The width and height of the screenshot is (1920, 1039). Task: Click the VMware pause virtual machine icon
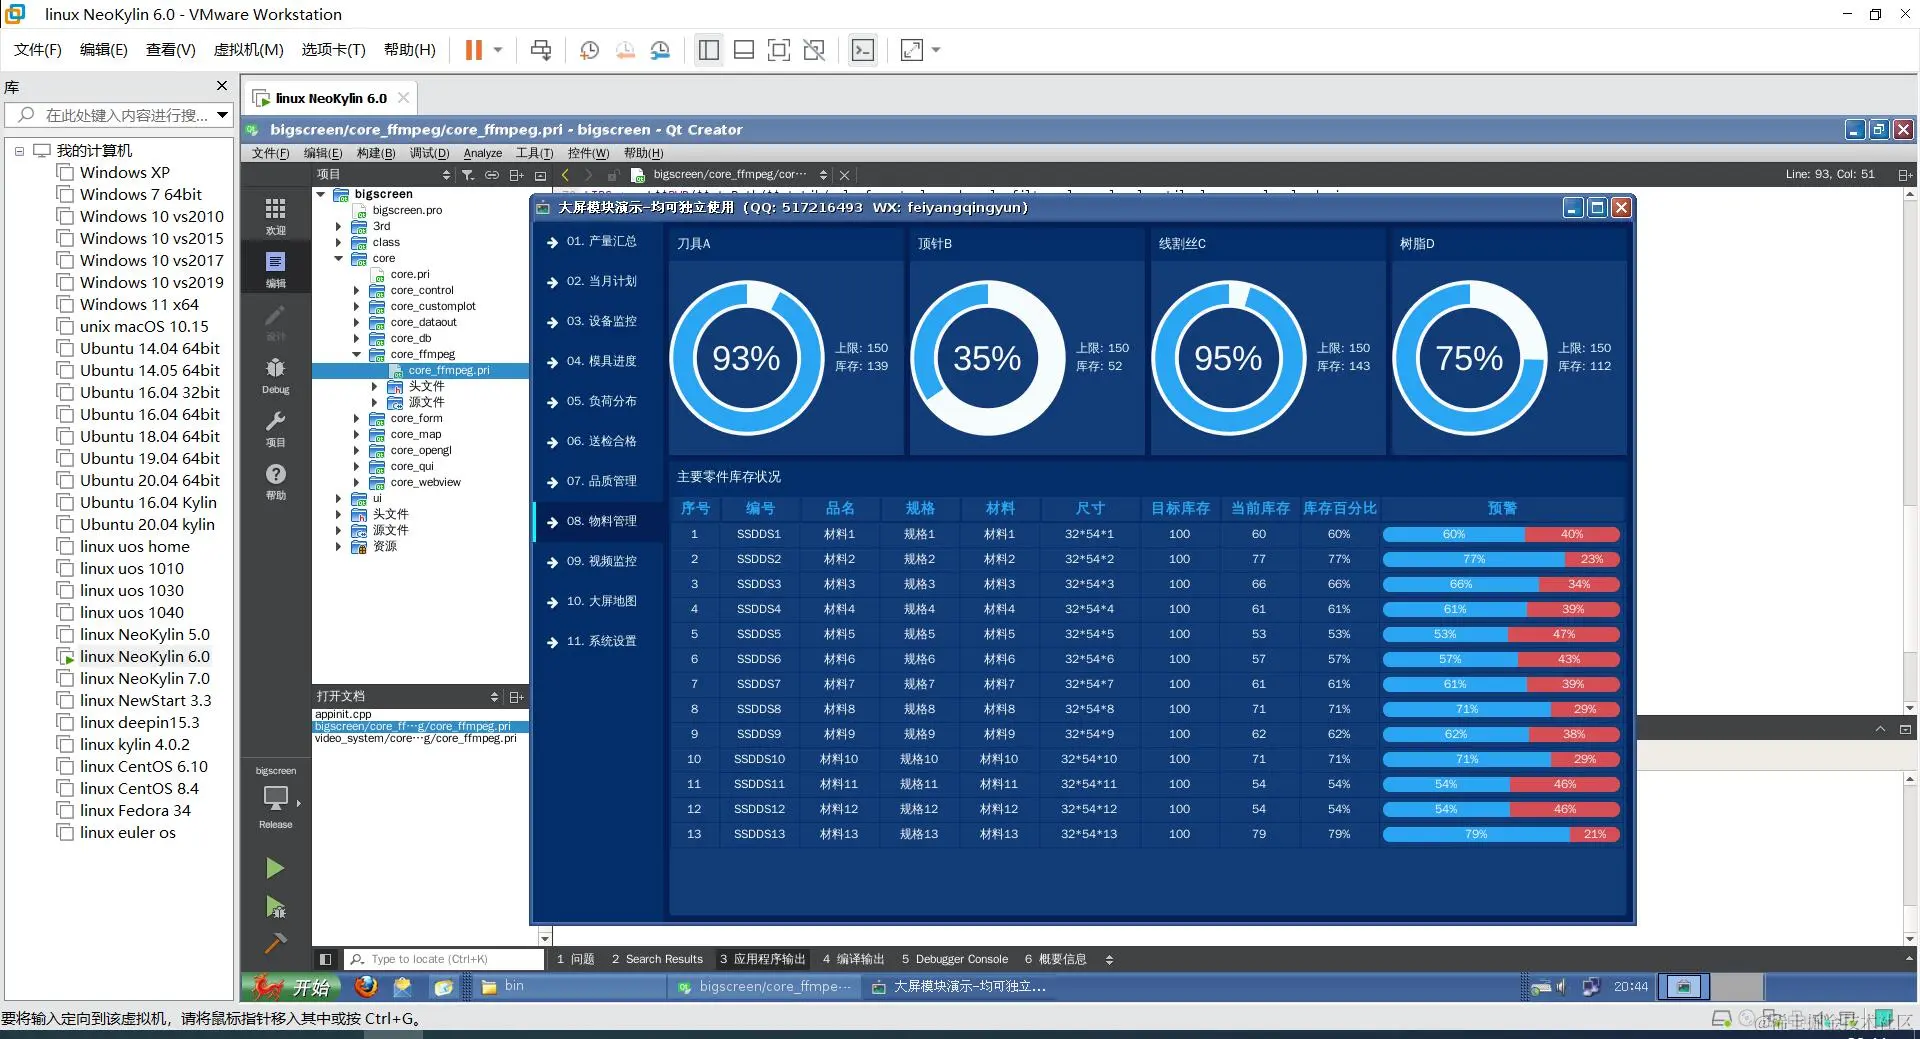[474, 50]
